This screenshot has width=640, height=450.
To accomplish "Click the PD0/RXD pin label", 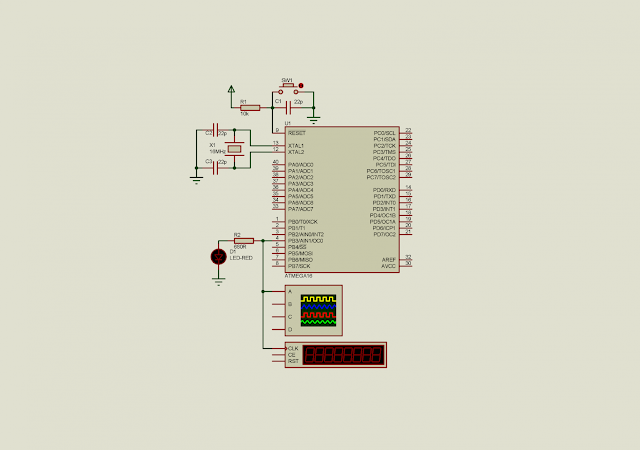I will pyautogui.click(x=384, y=190).
